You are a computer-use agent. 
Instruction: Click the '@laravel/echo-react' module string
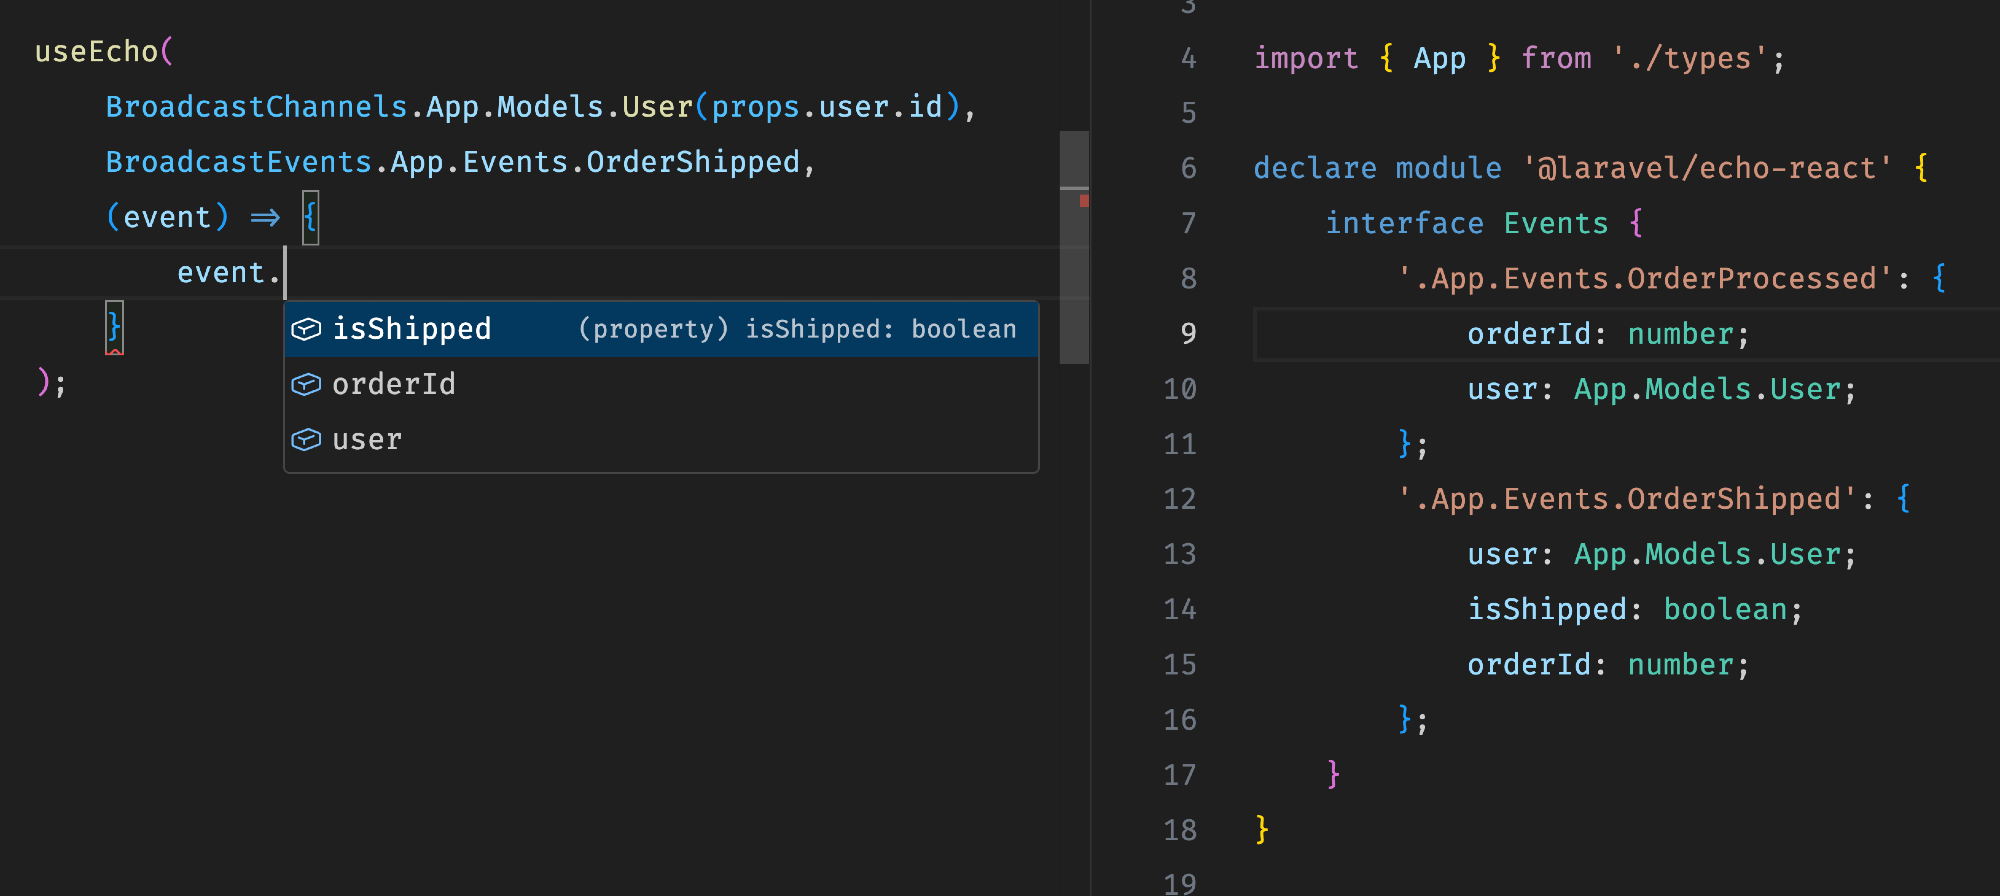click(1706, 168)
